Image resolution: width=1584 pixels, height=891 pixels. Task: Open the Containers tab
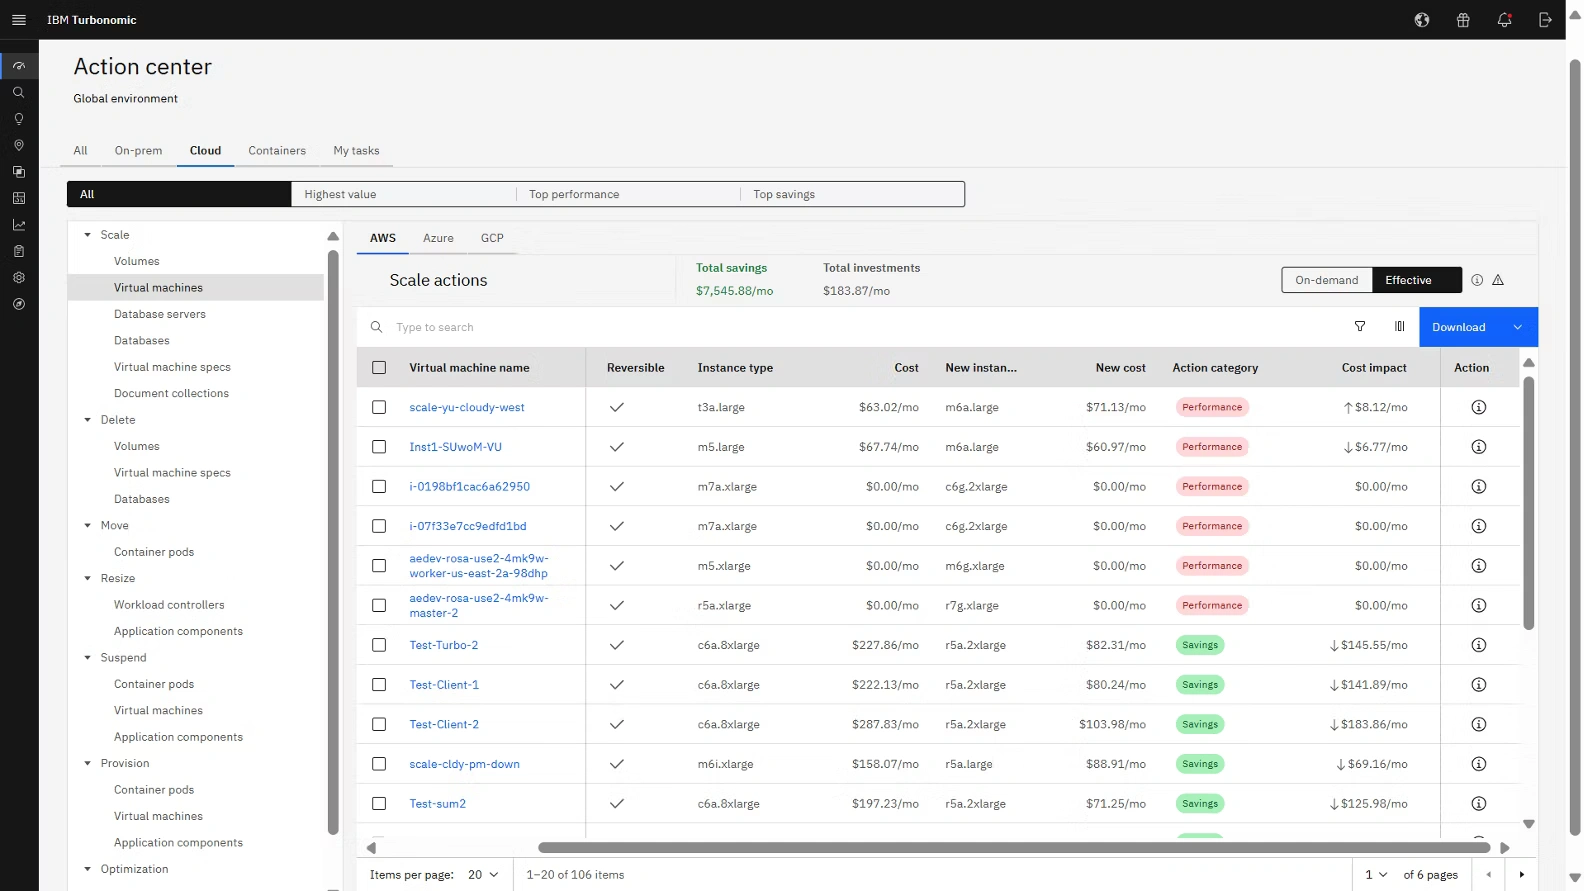coord(277,151)
